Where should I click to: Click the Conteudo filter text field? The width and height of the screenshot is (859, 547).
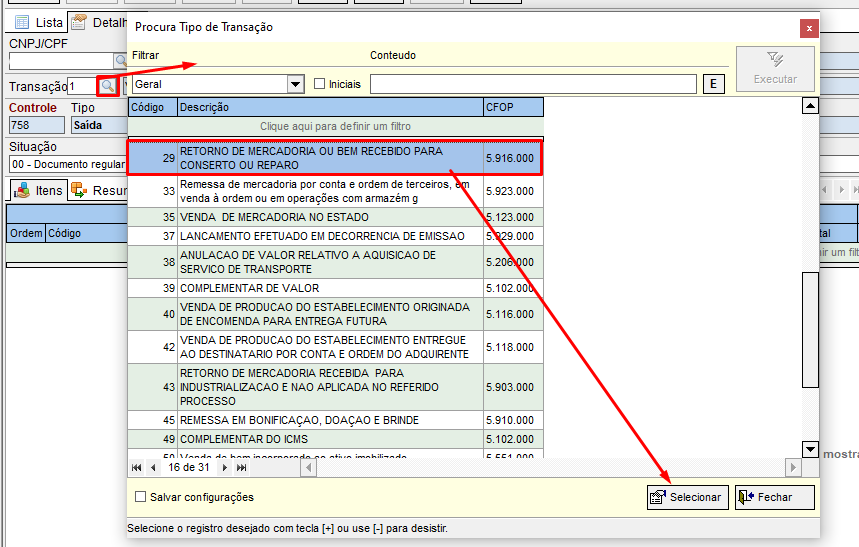click(x=532, y=84)
